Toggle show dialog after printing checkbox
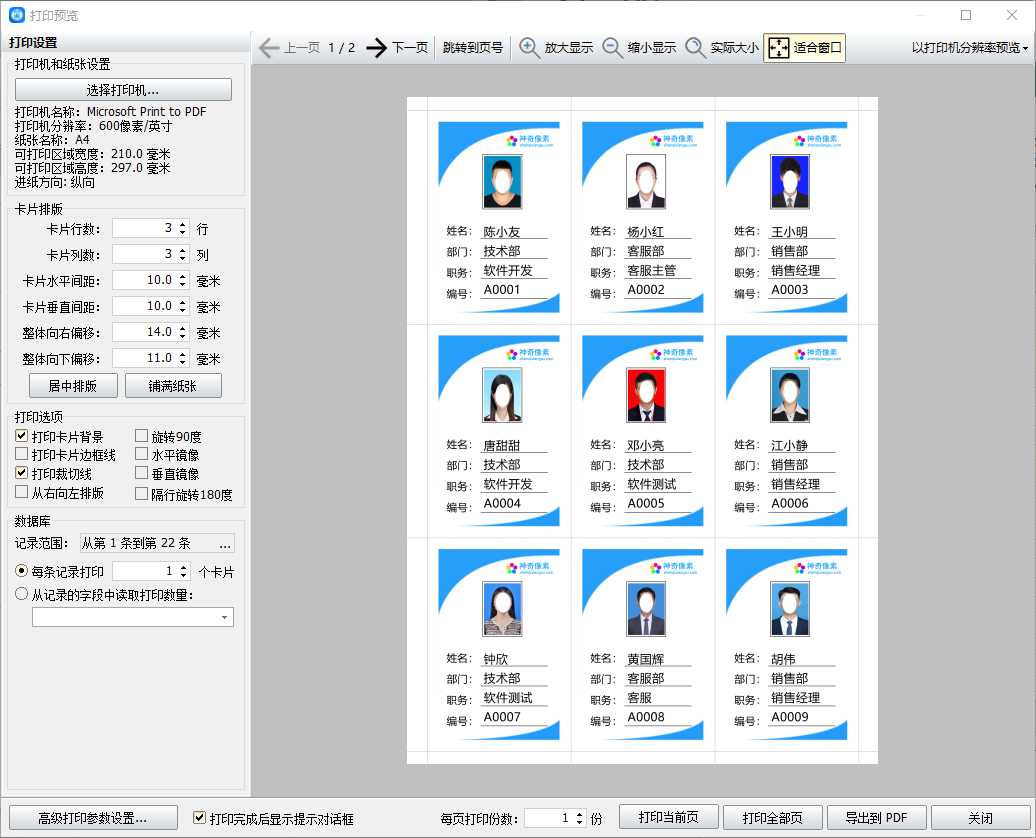1036x838 pixels. (x=199, y=818)
